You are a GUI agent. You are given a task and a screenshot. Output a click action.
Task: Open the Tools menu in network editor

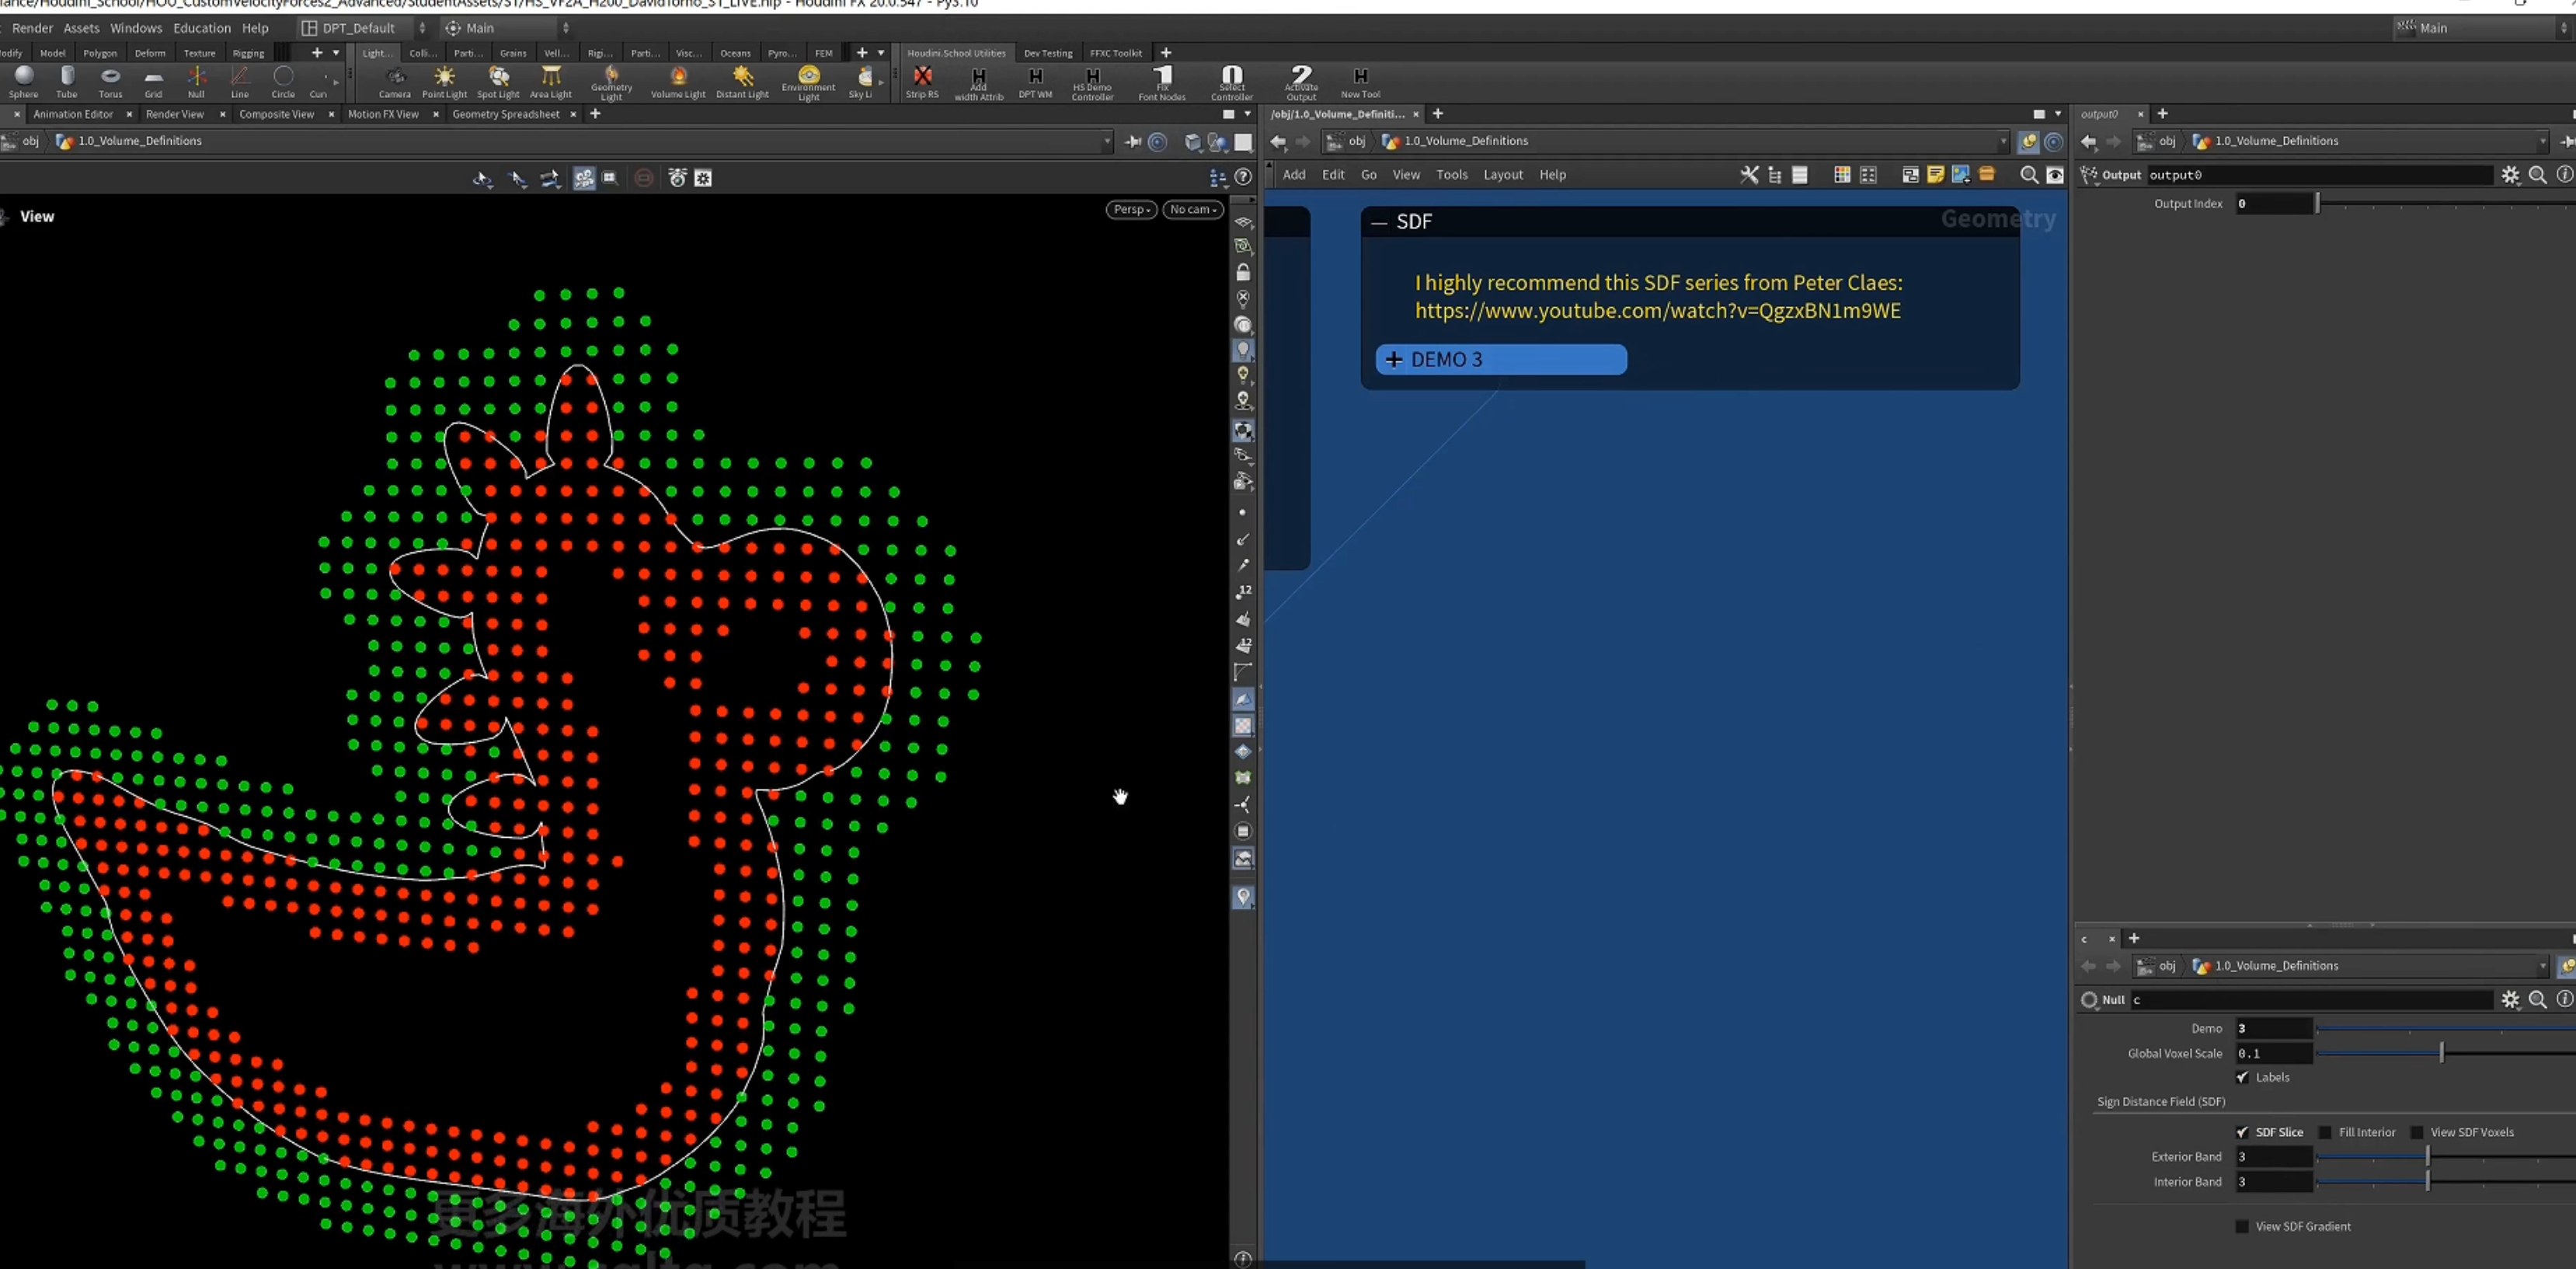1452,175
